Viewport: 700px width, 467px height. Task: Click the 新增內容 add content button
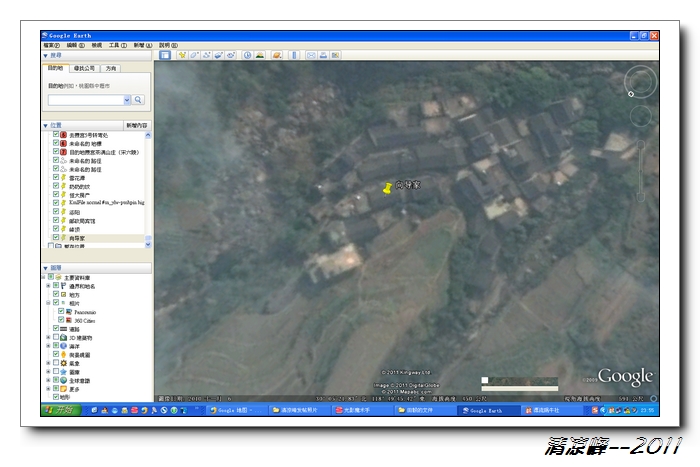(x=137, y=125)
